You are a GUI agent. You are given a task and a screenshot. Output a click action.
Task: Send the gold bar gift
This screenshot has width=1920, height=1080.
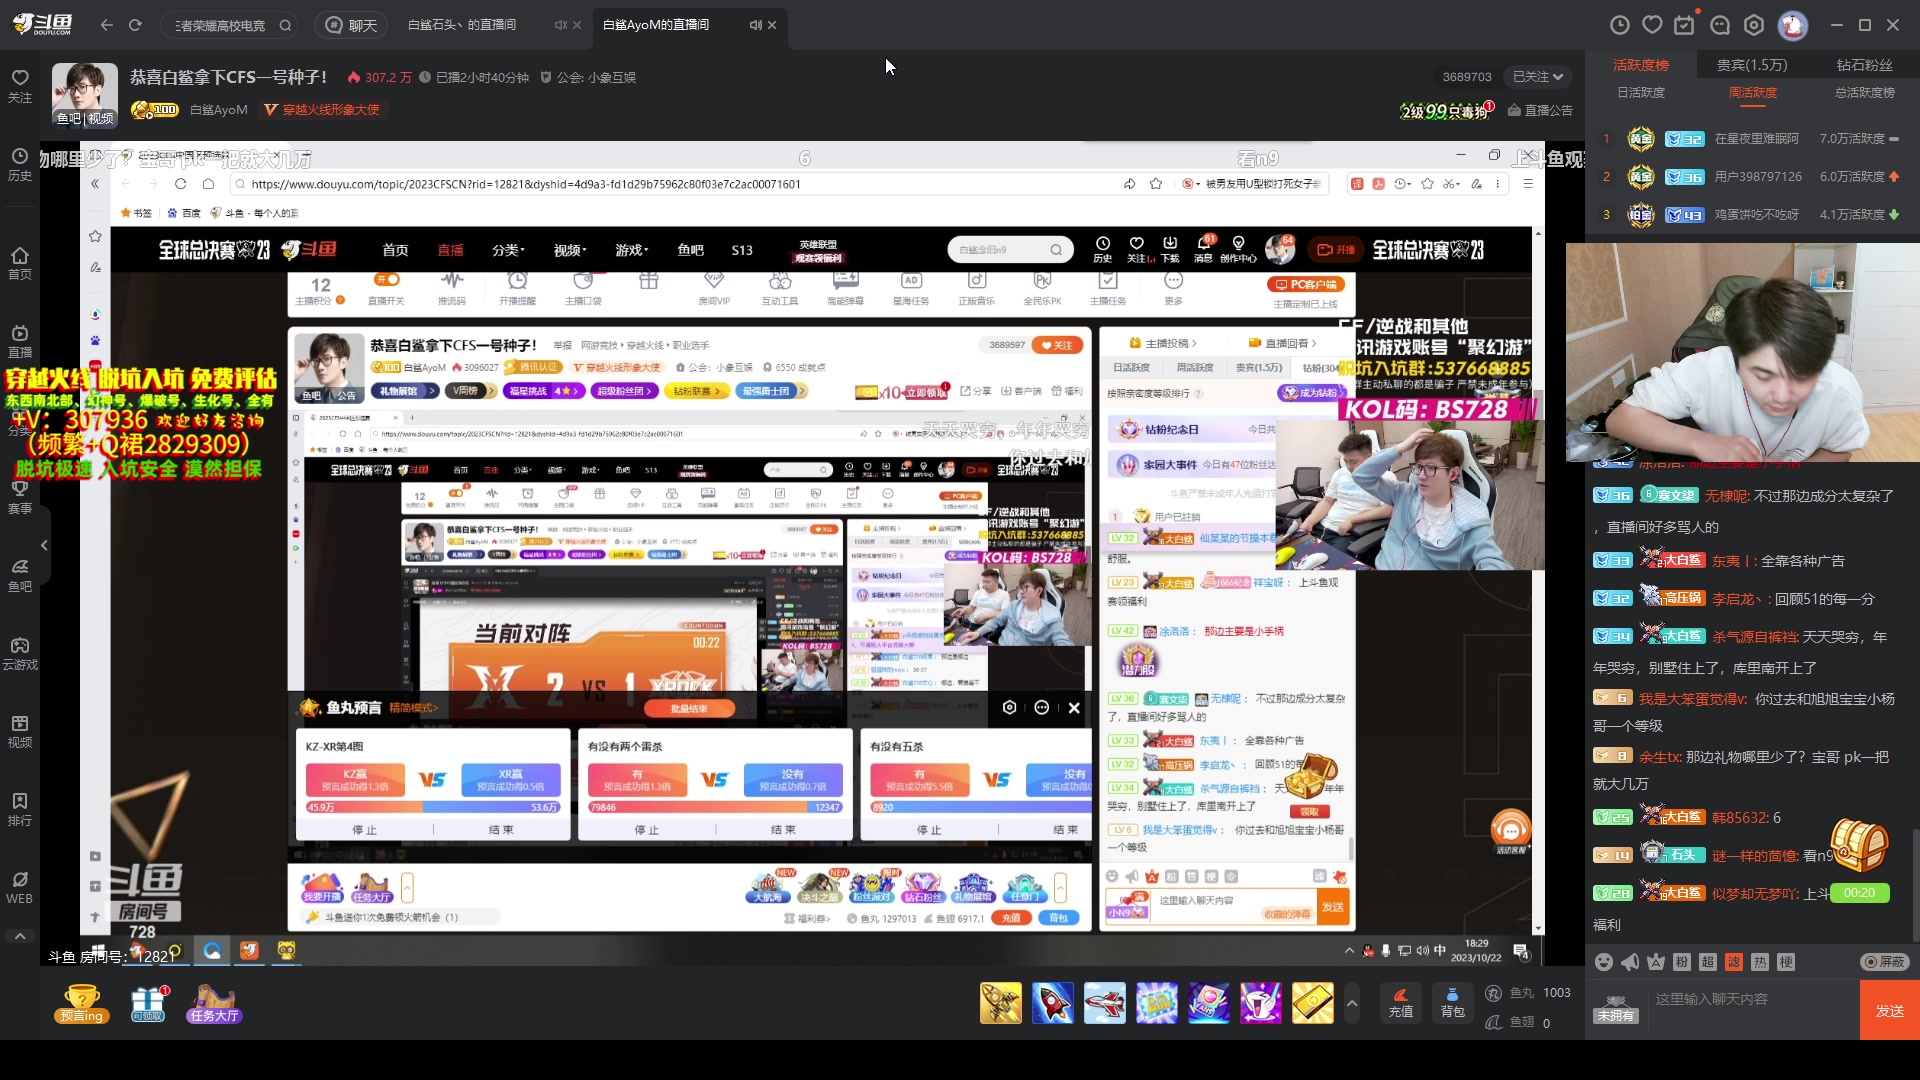[x=1313, y=1003]
